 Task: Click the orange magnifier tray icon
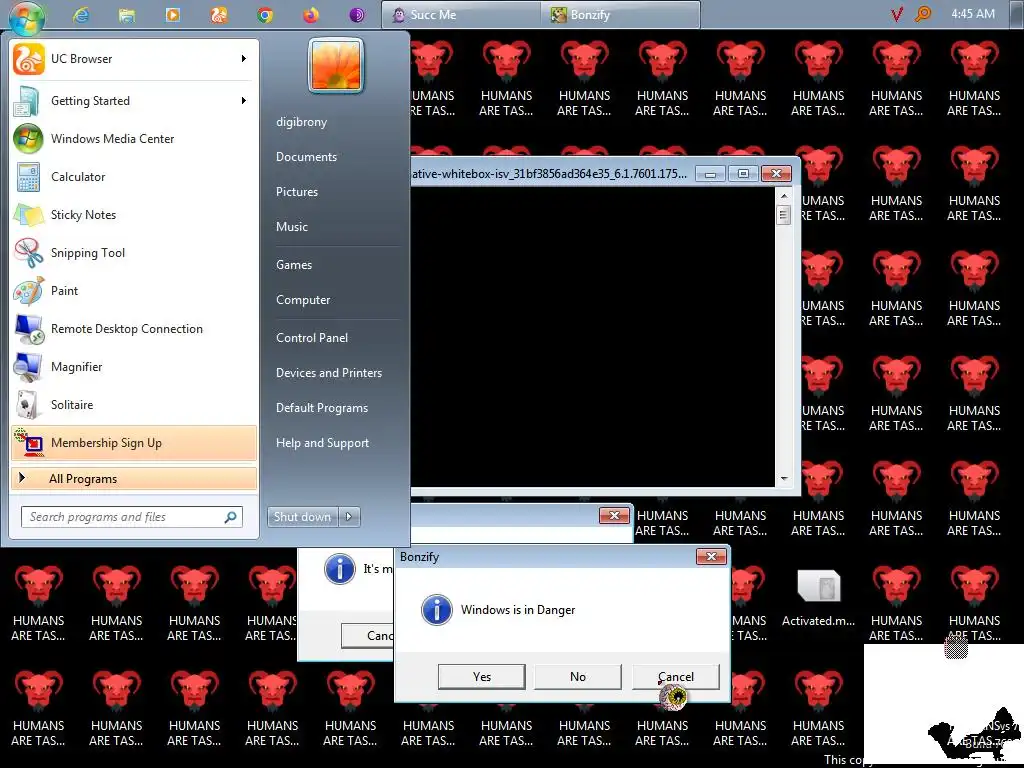[923, 14]
